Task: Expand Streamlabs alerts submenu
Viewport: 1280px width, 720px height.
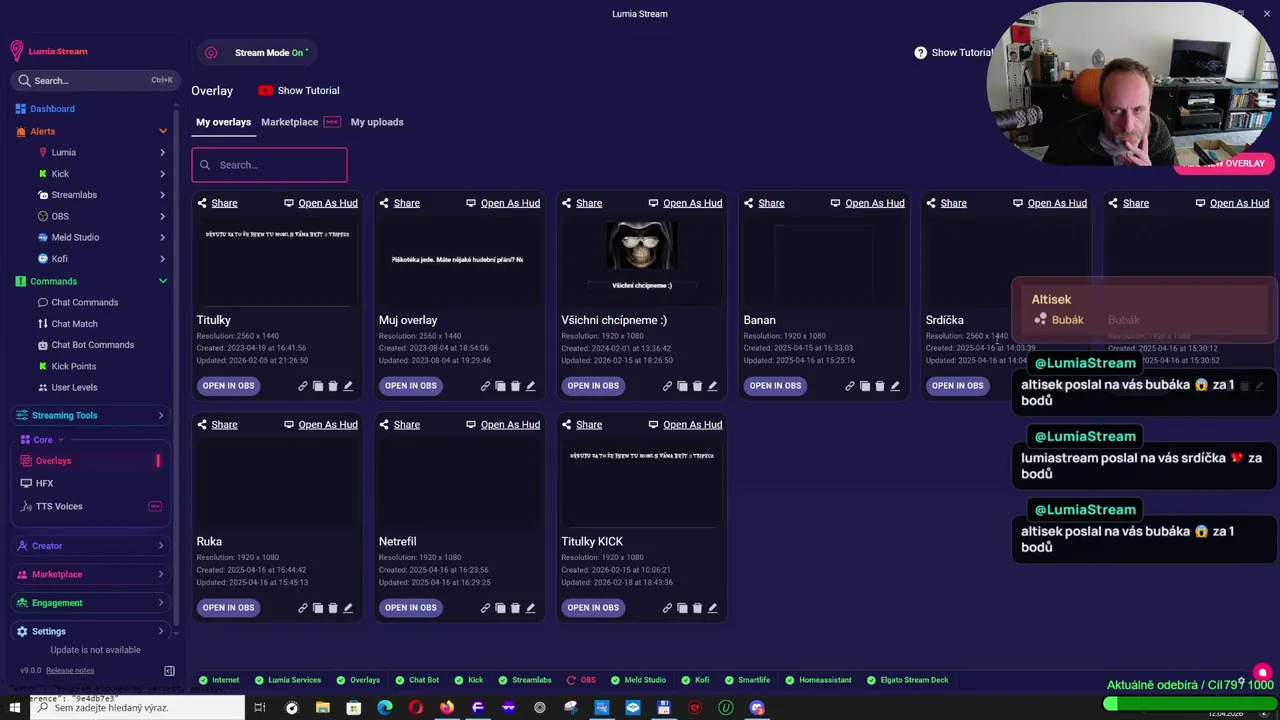Action: (162, 195)
